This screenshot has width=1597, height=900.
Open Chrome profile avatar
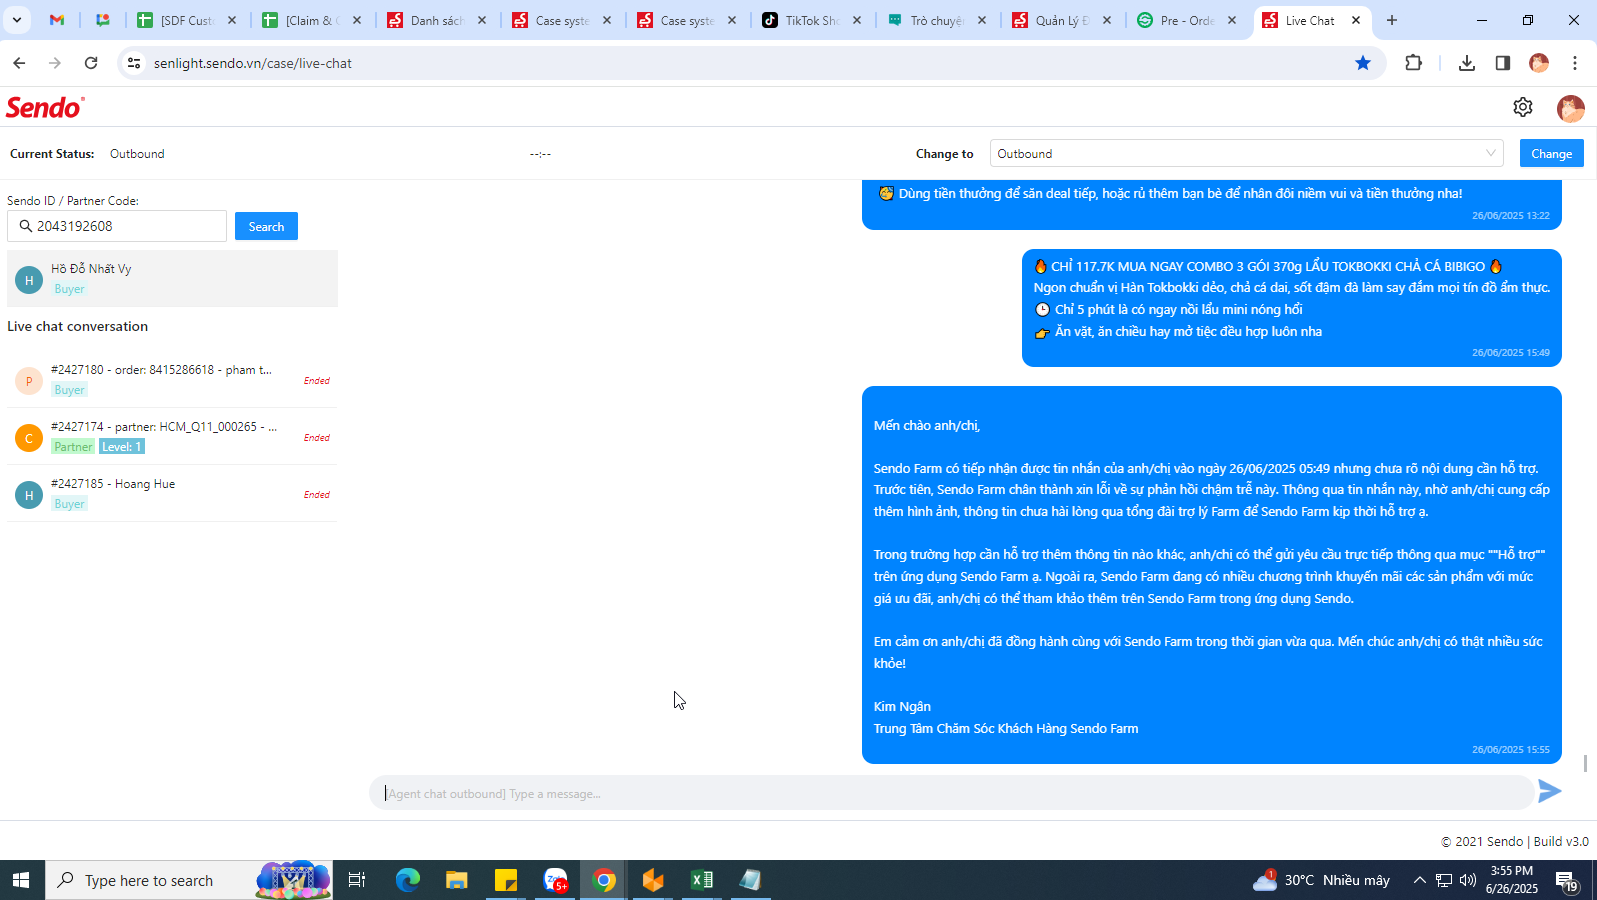point(1538,63)
